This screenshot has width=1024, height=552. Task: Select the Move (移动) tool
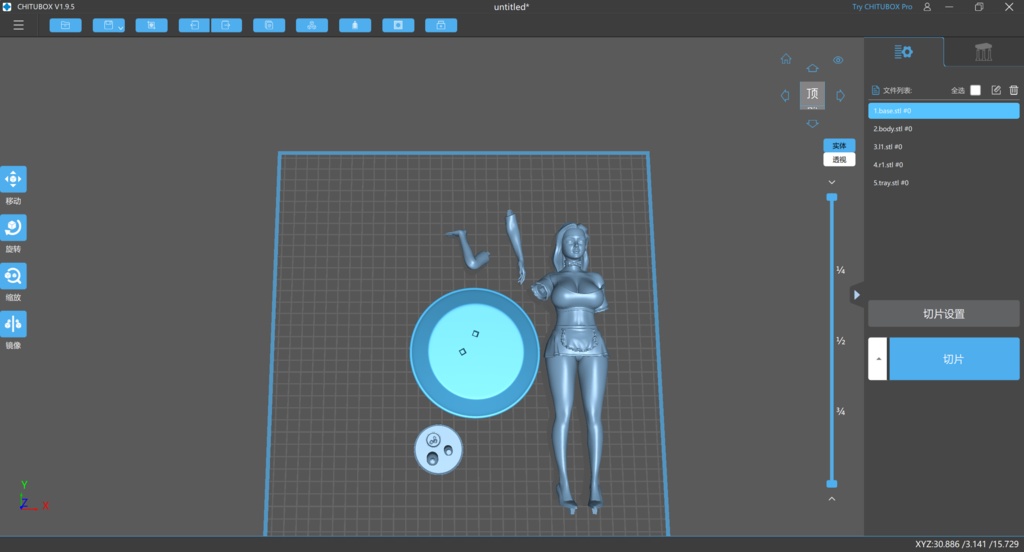coord(13,180)
